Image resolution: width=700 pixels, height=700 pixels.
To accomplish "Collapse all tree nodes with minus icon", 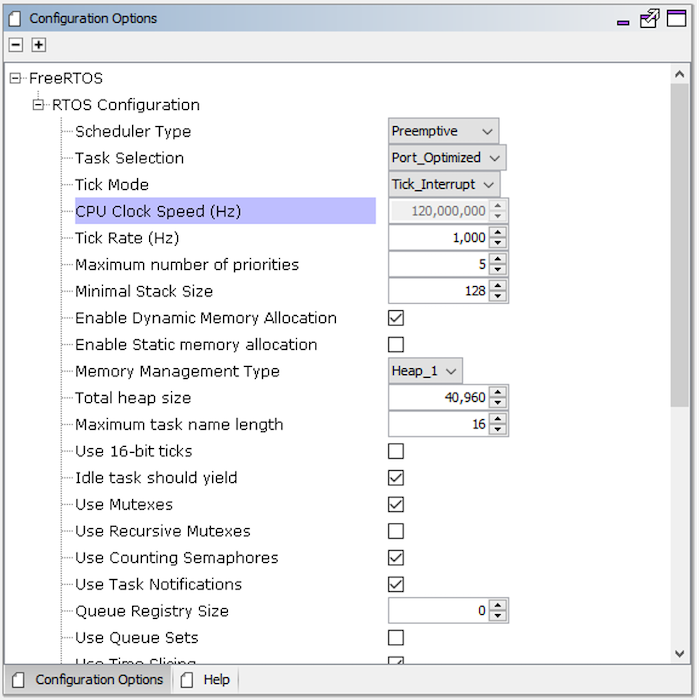I will 16,45.
